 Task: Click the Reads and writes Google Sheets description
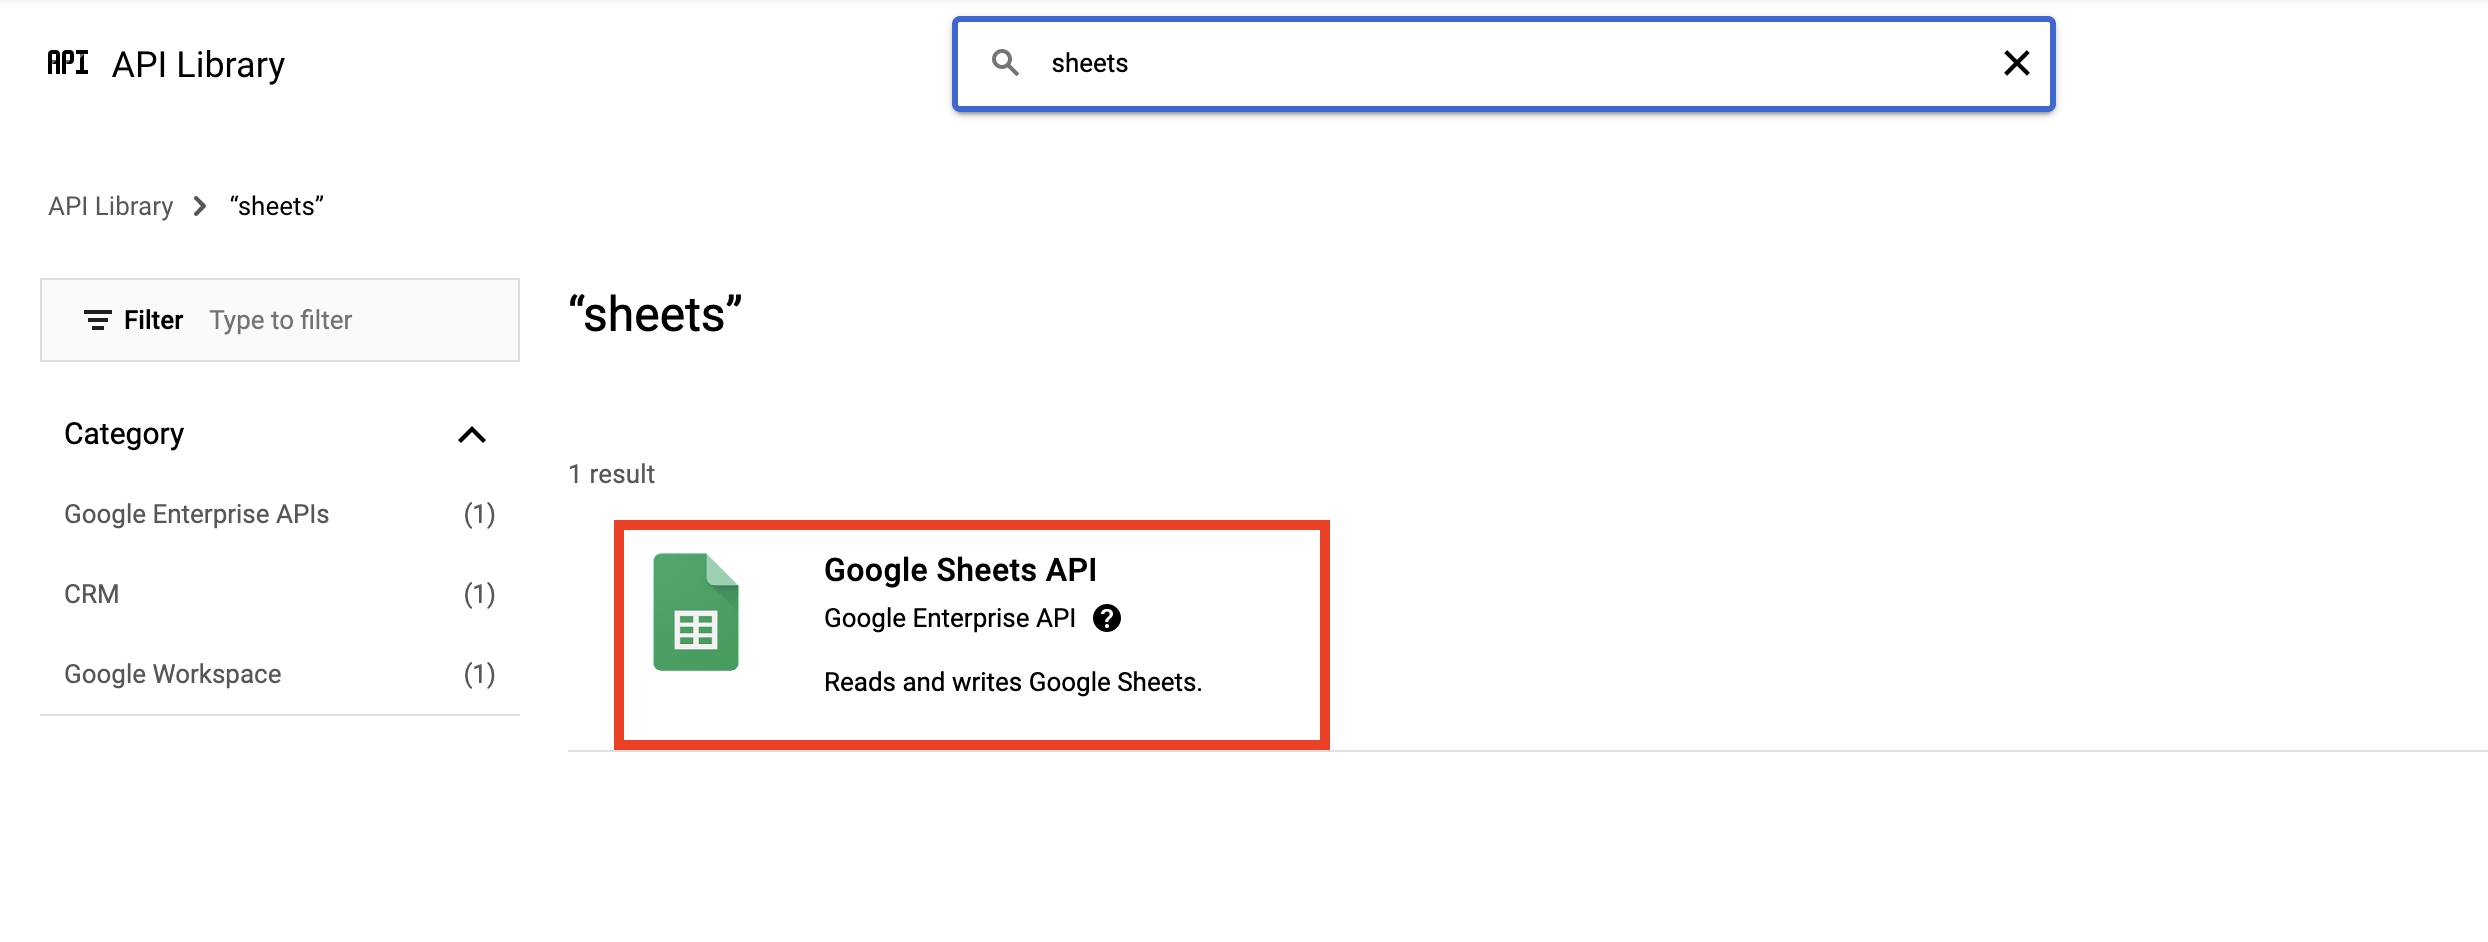pyautogui.click(x=1013, y=682)
